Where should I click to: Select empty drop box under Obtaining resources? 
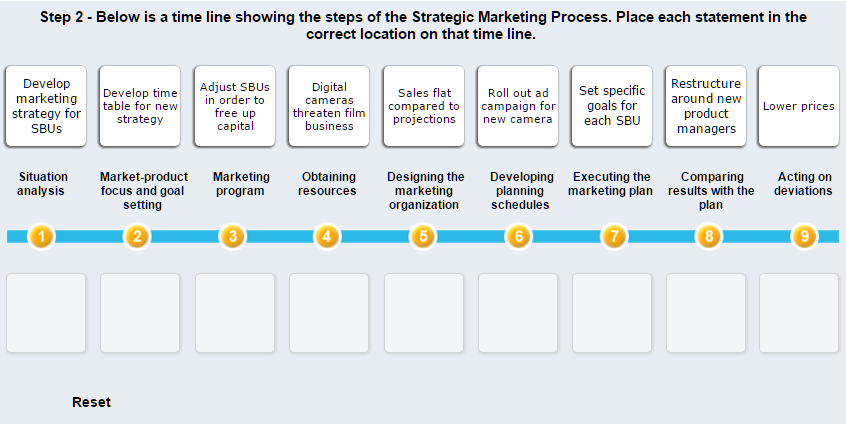click(329, 313)
